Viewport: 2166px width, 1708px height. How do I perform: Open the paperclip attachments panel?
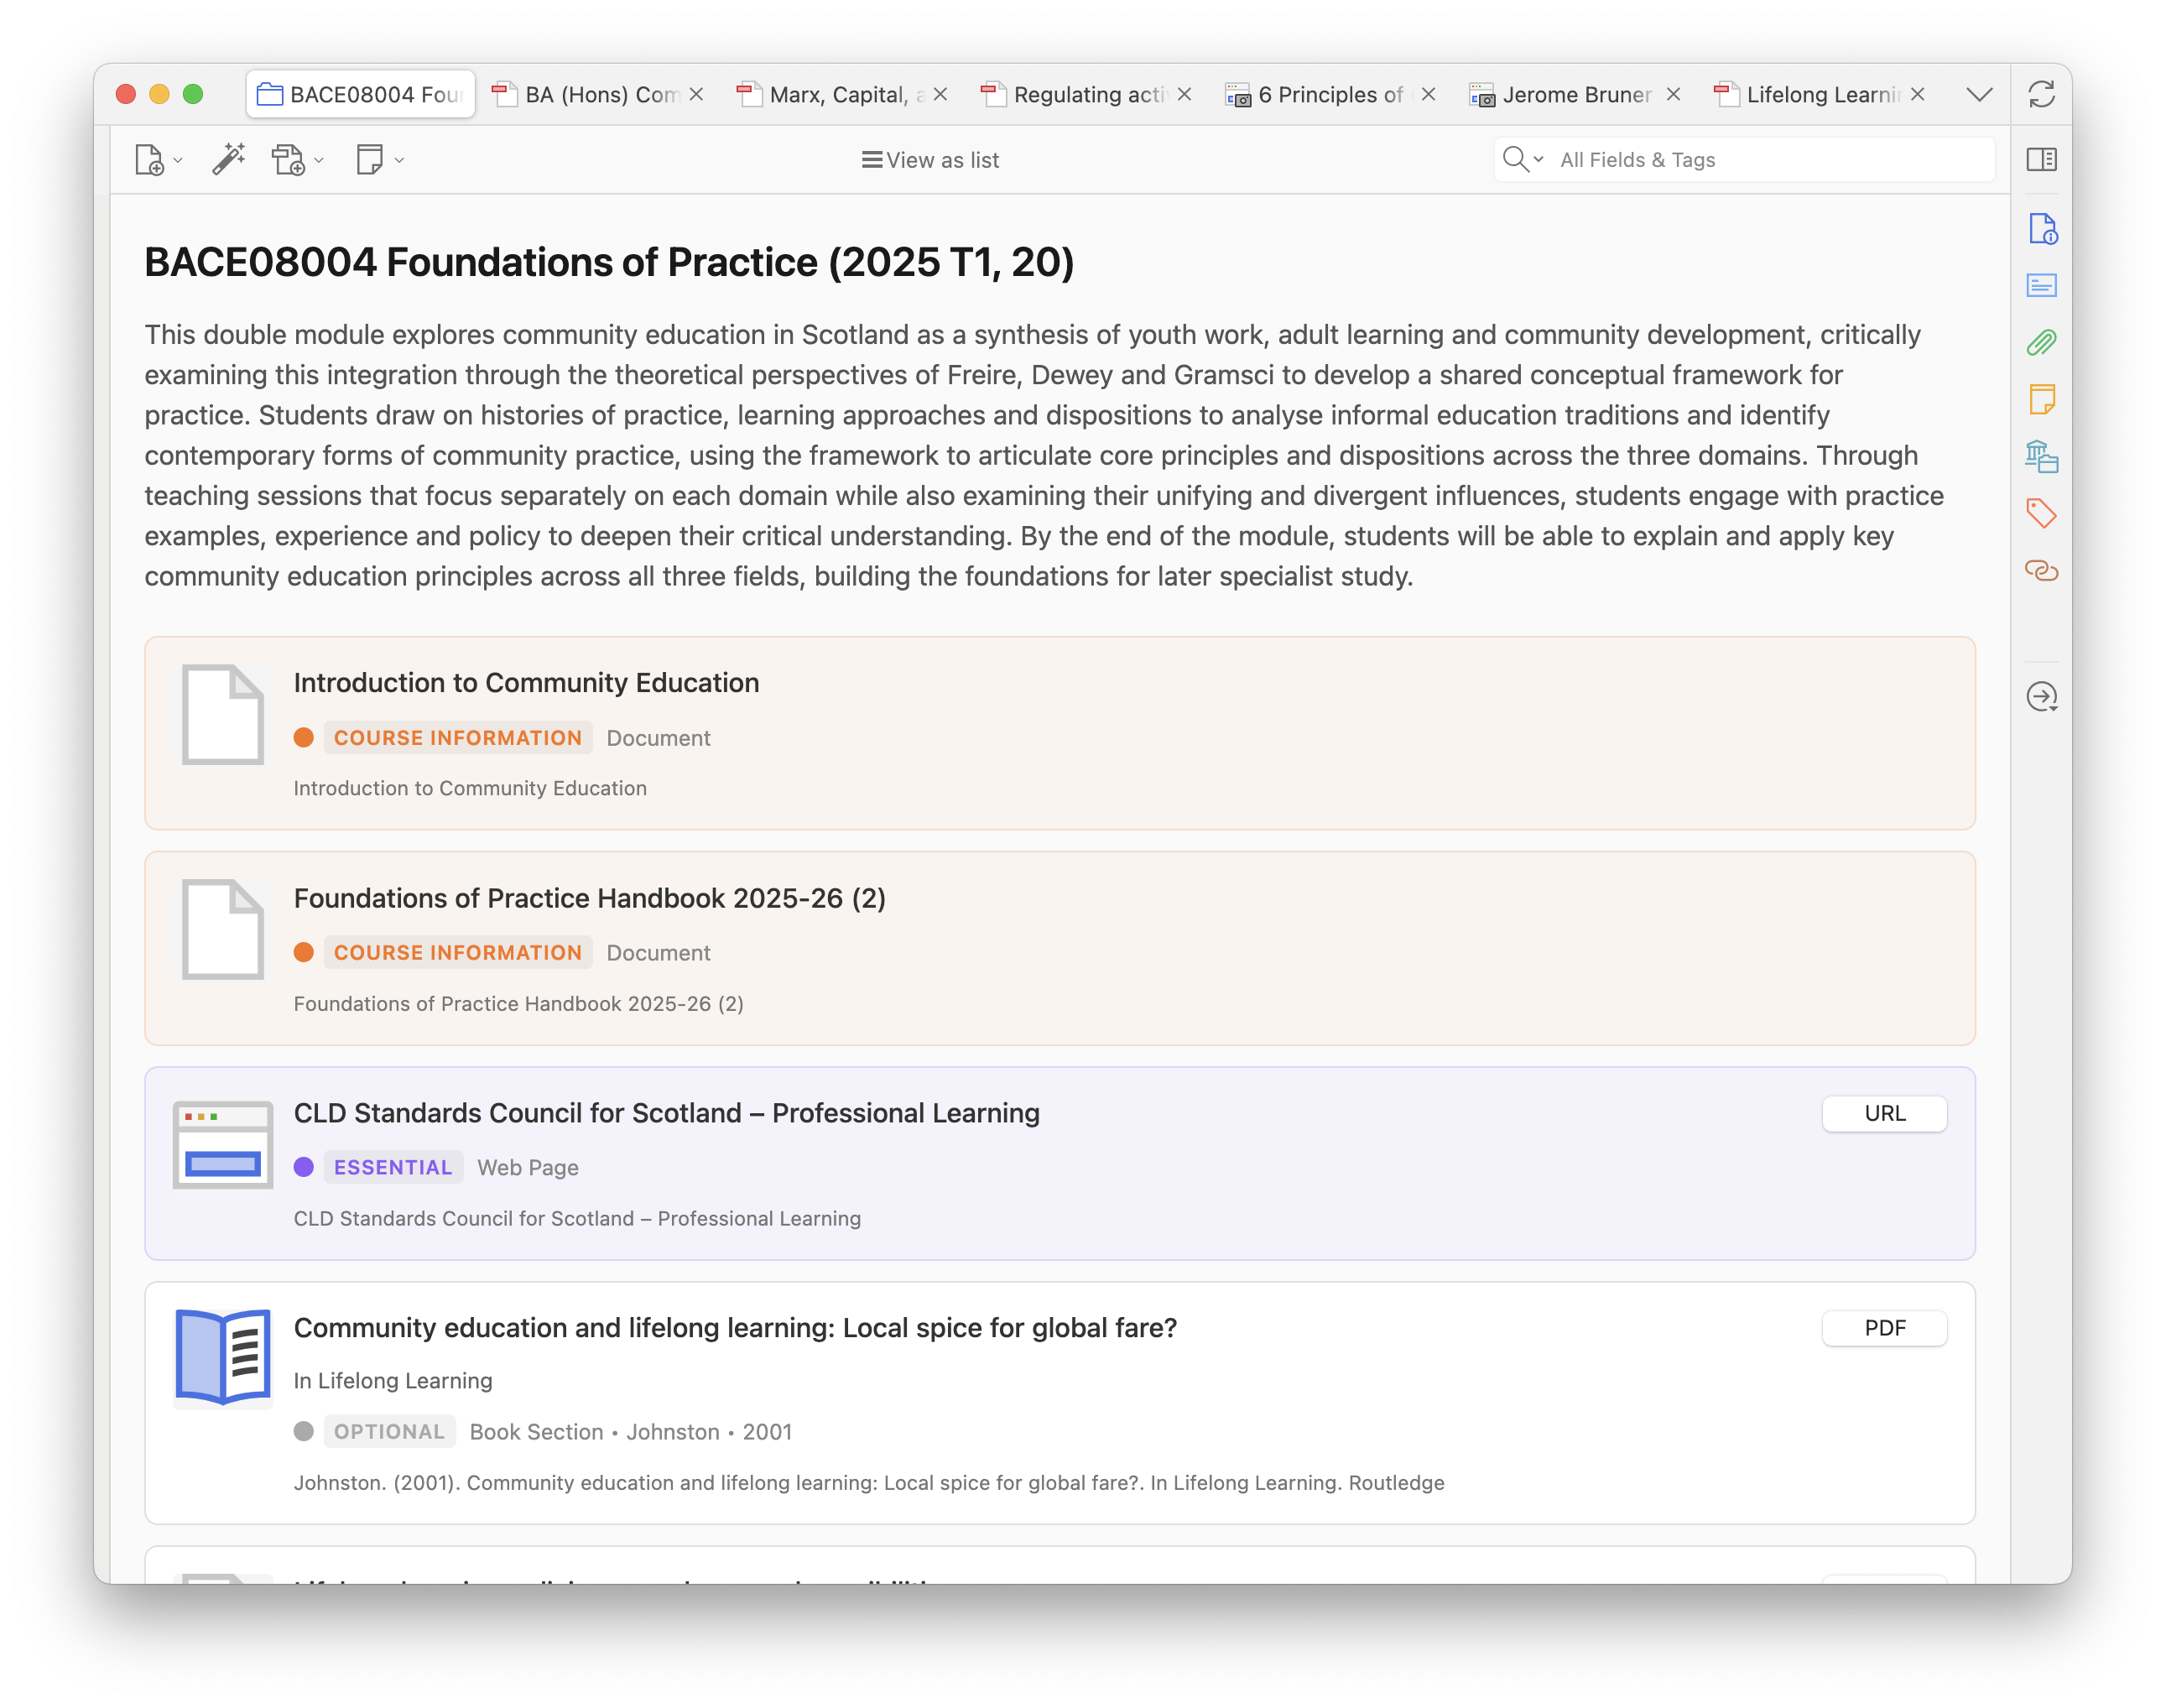[2041, 343]
